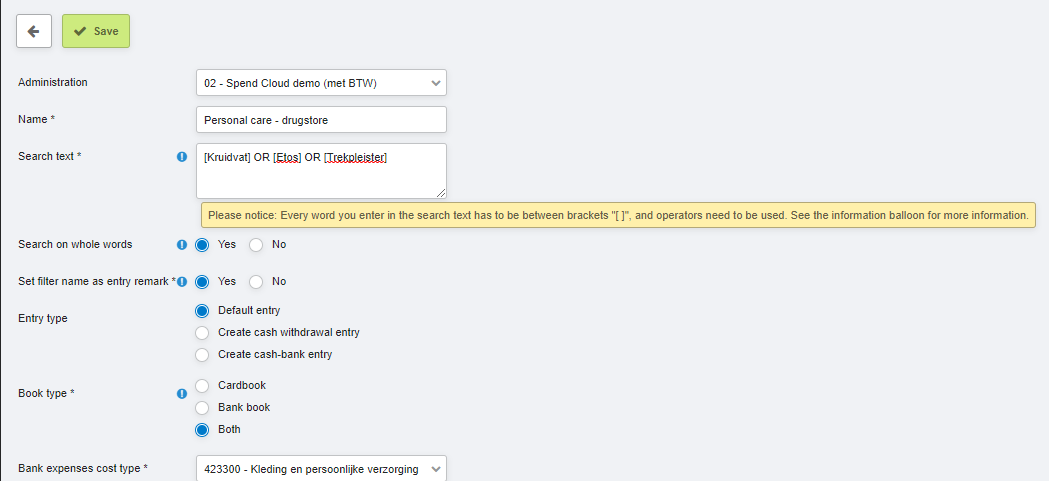The image size is (1049, 481).
Task: Select Cardbook as book type
Action: pos(202,386)
